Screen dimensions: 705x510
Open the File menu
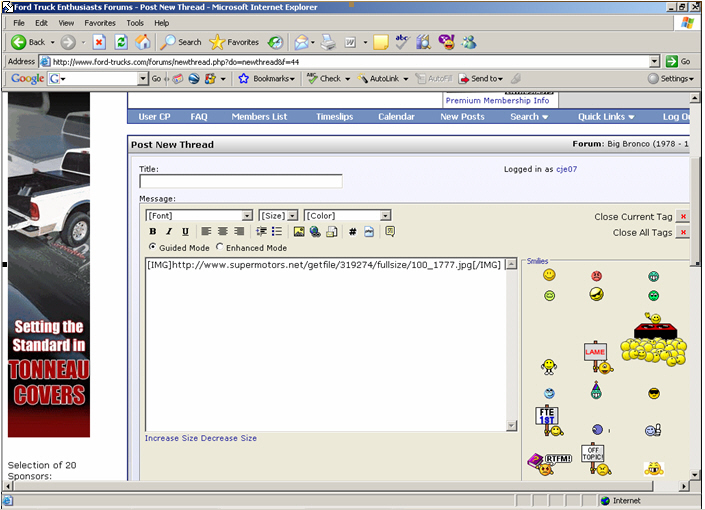(x=19, y=23)
